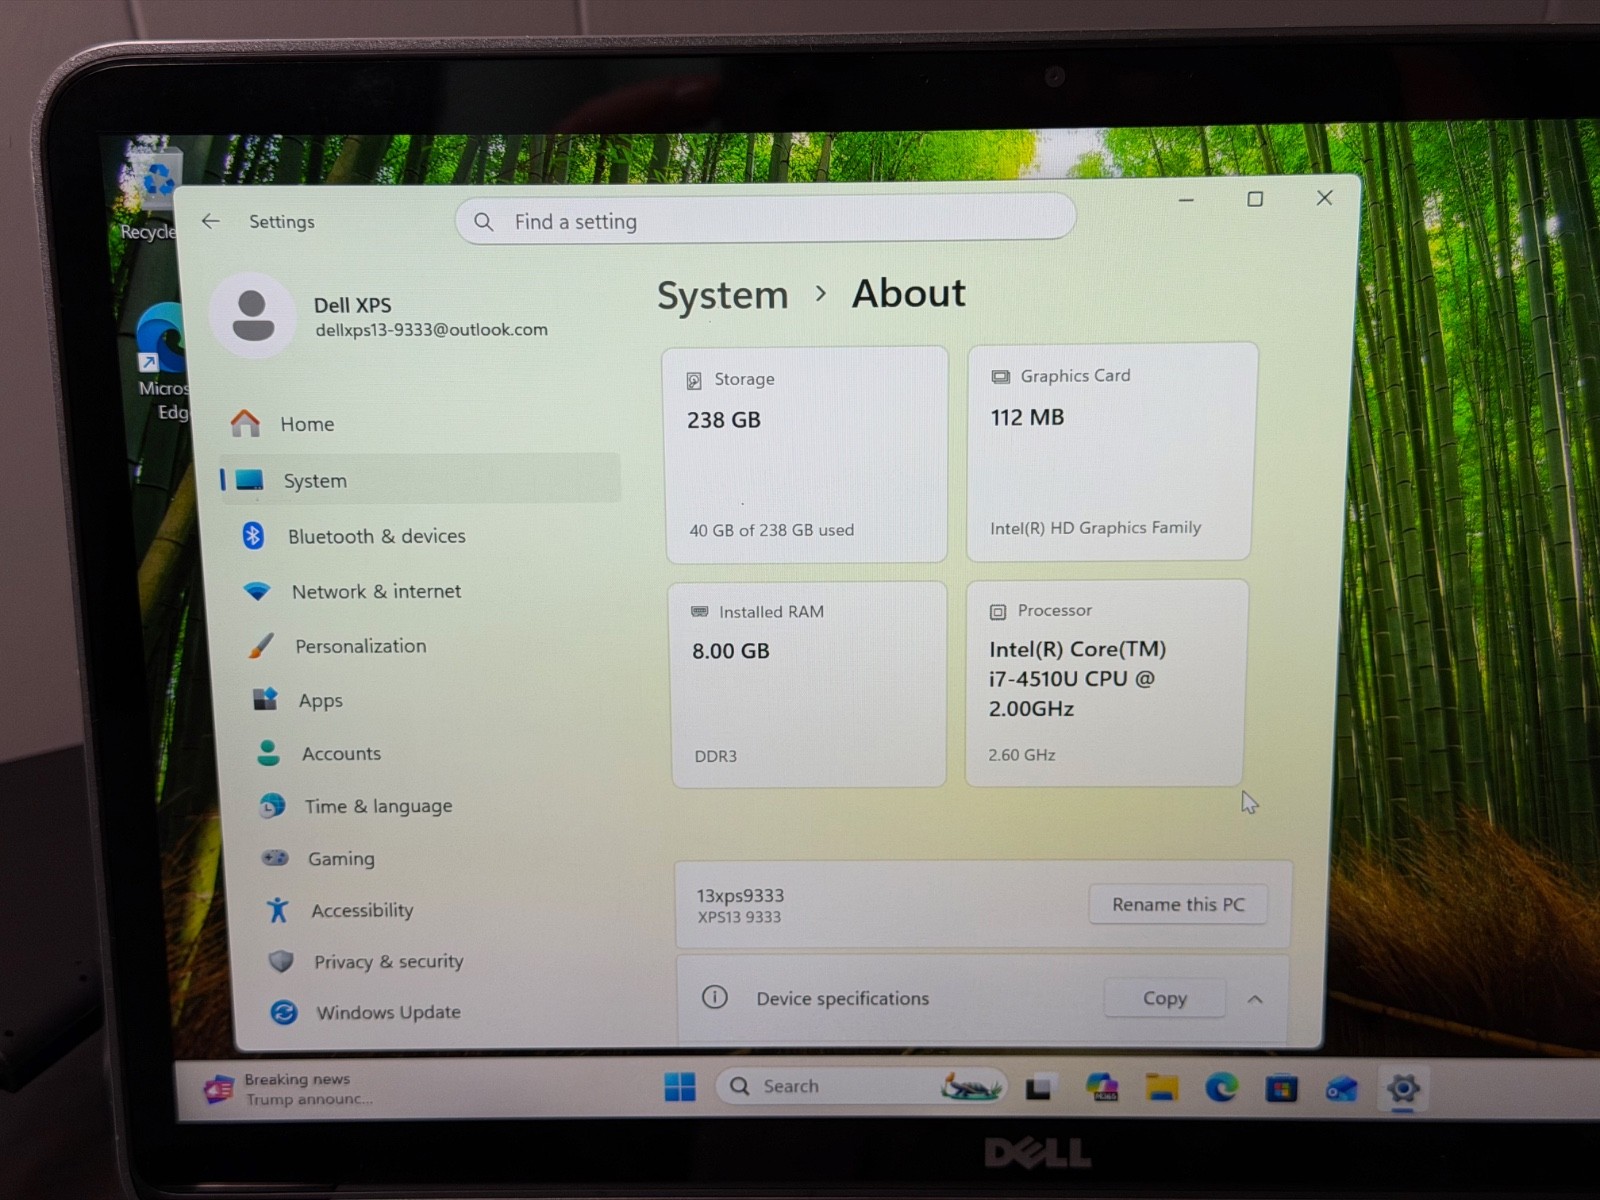Click the Device specifications info icon

pyautogui.click(x=715, y=997)
